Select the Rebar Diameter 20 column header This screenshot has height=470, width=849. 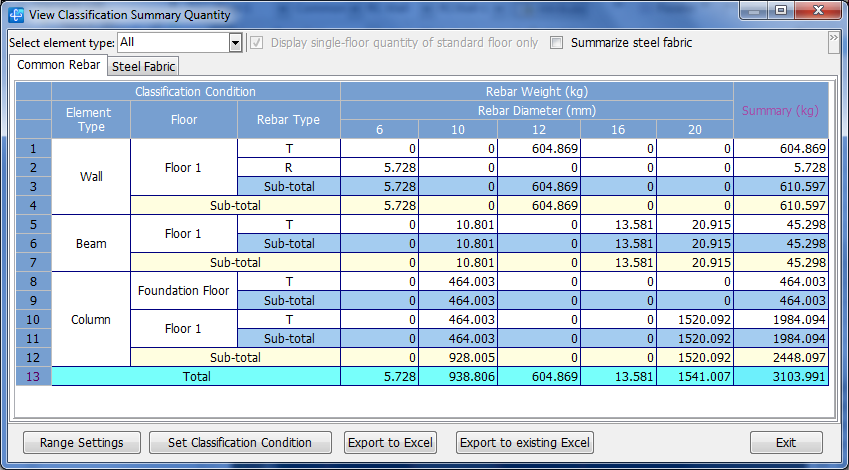point(694,129)
